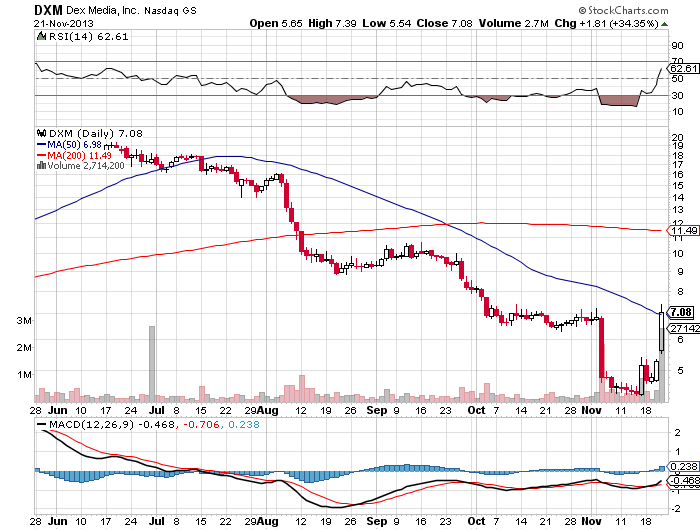700x530 pixels.
Task: Click the 27142 volume tag on right axis
Action: 684,328
